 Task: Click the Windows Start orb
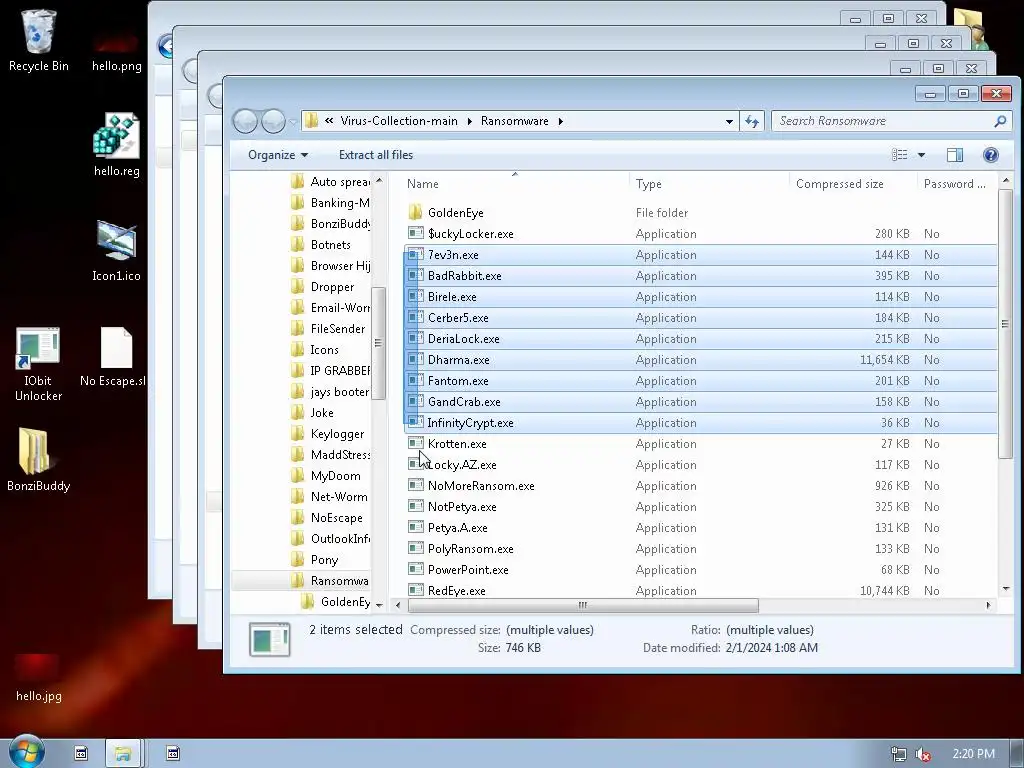pos(26,752)
